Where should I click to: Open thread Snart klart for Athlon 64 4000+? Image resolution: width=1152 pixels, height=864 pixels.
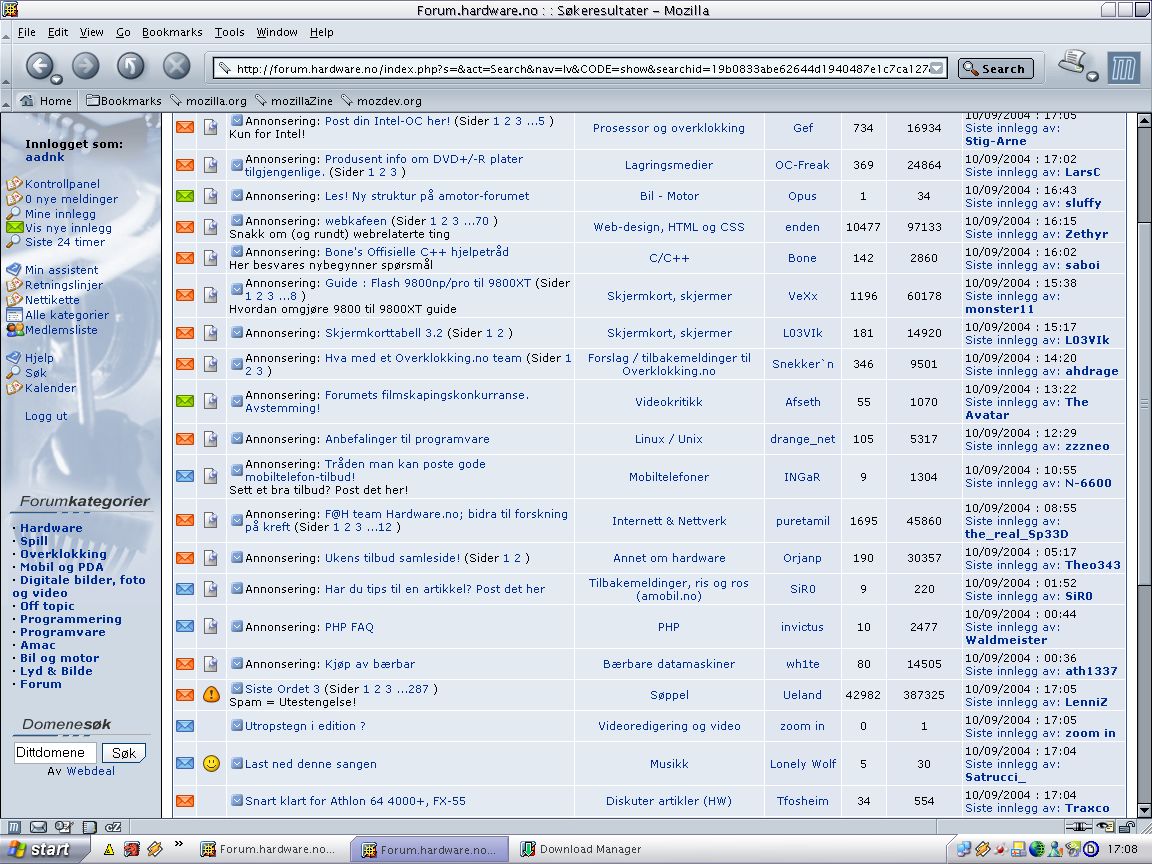pyautogui.click(x=355, y=801)
